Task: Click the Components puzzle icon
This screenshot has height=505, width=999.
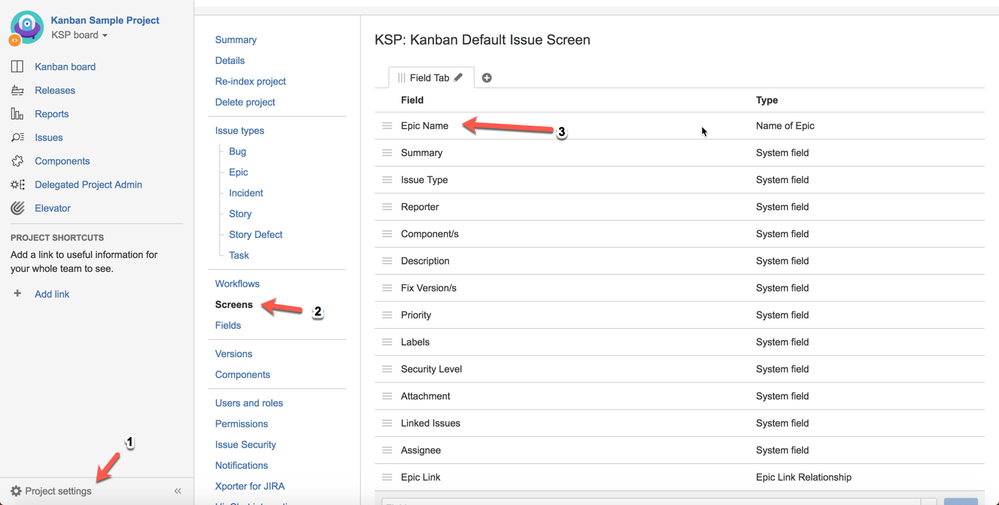Action: pos(17,161)
